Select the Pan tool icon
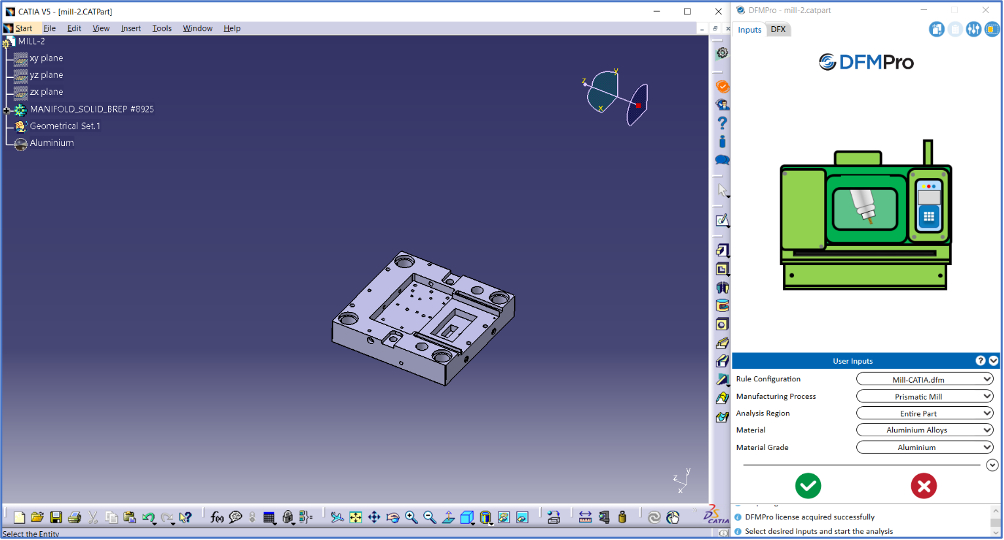The width and height of the screenshot is (1004, 540). click(x=374, y=518)
